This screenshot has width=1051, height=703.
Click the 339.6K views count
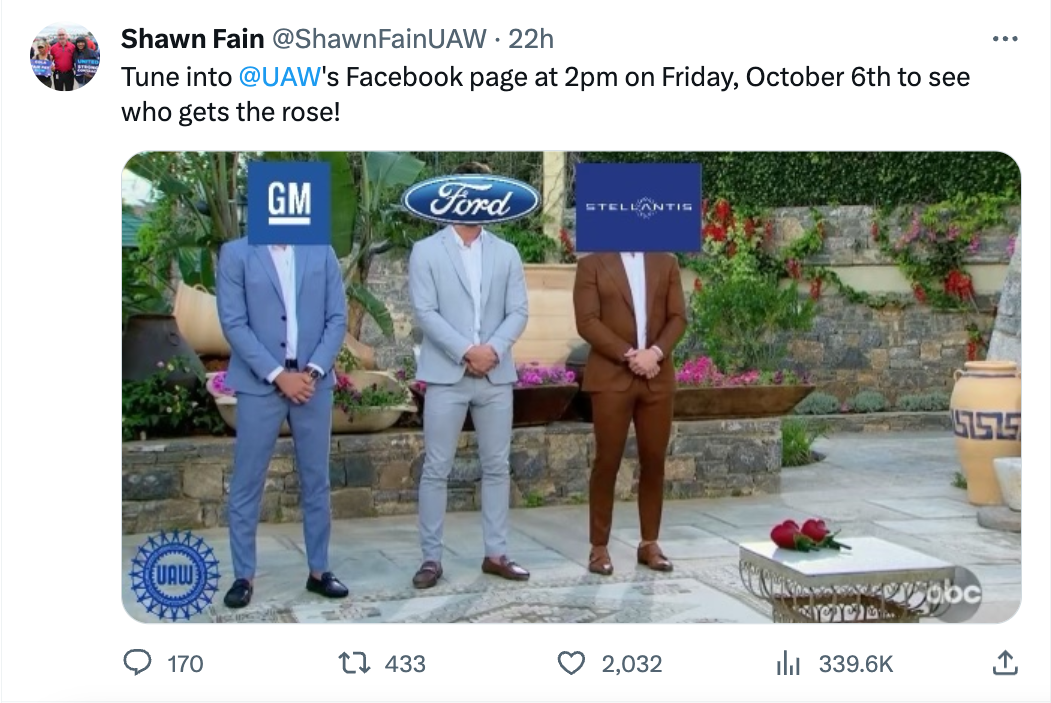(856, 663)
